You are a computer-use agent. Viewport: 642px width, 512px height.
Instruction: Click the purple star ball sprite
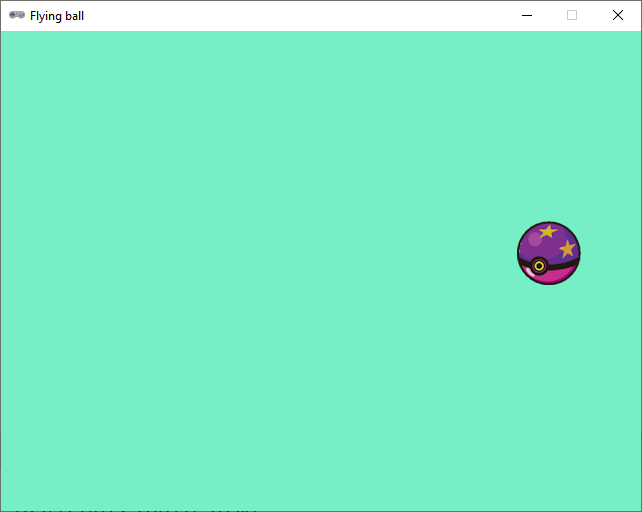coord(549,253)
